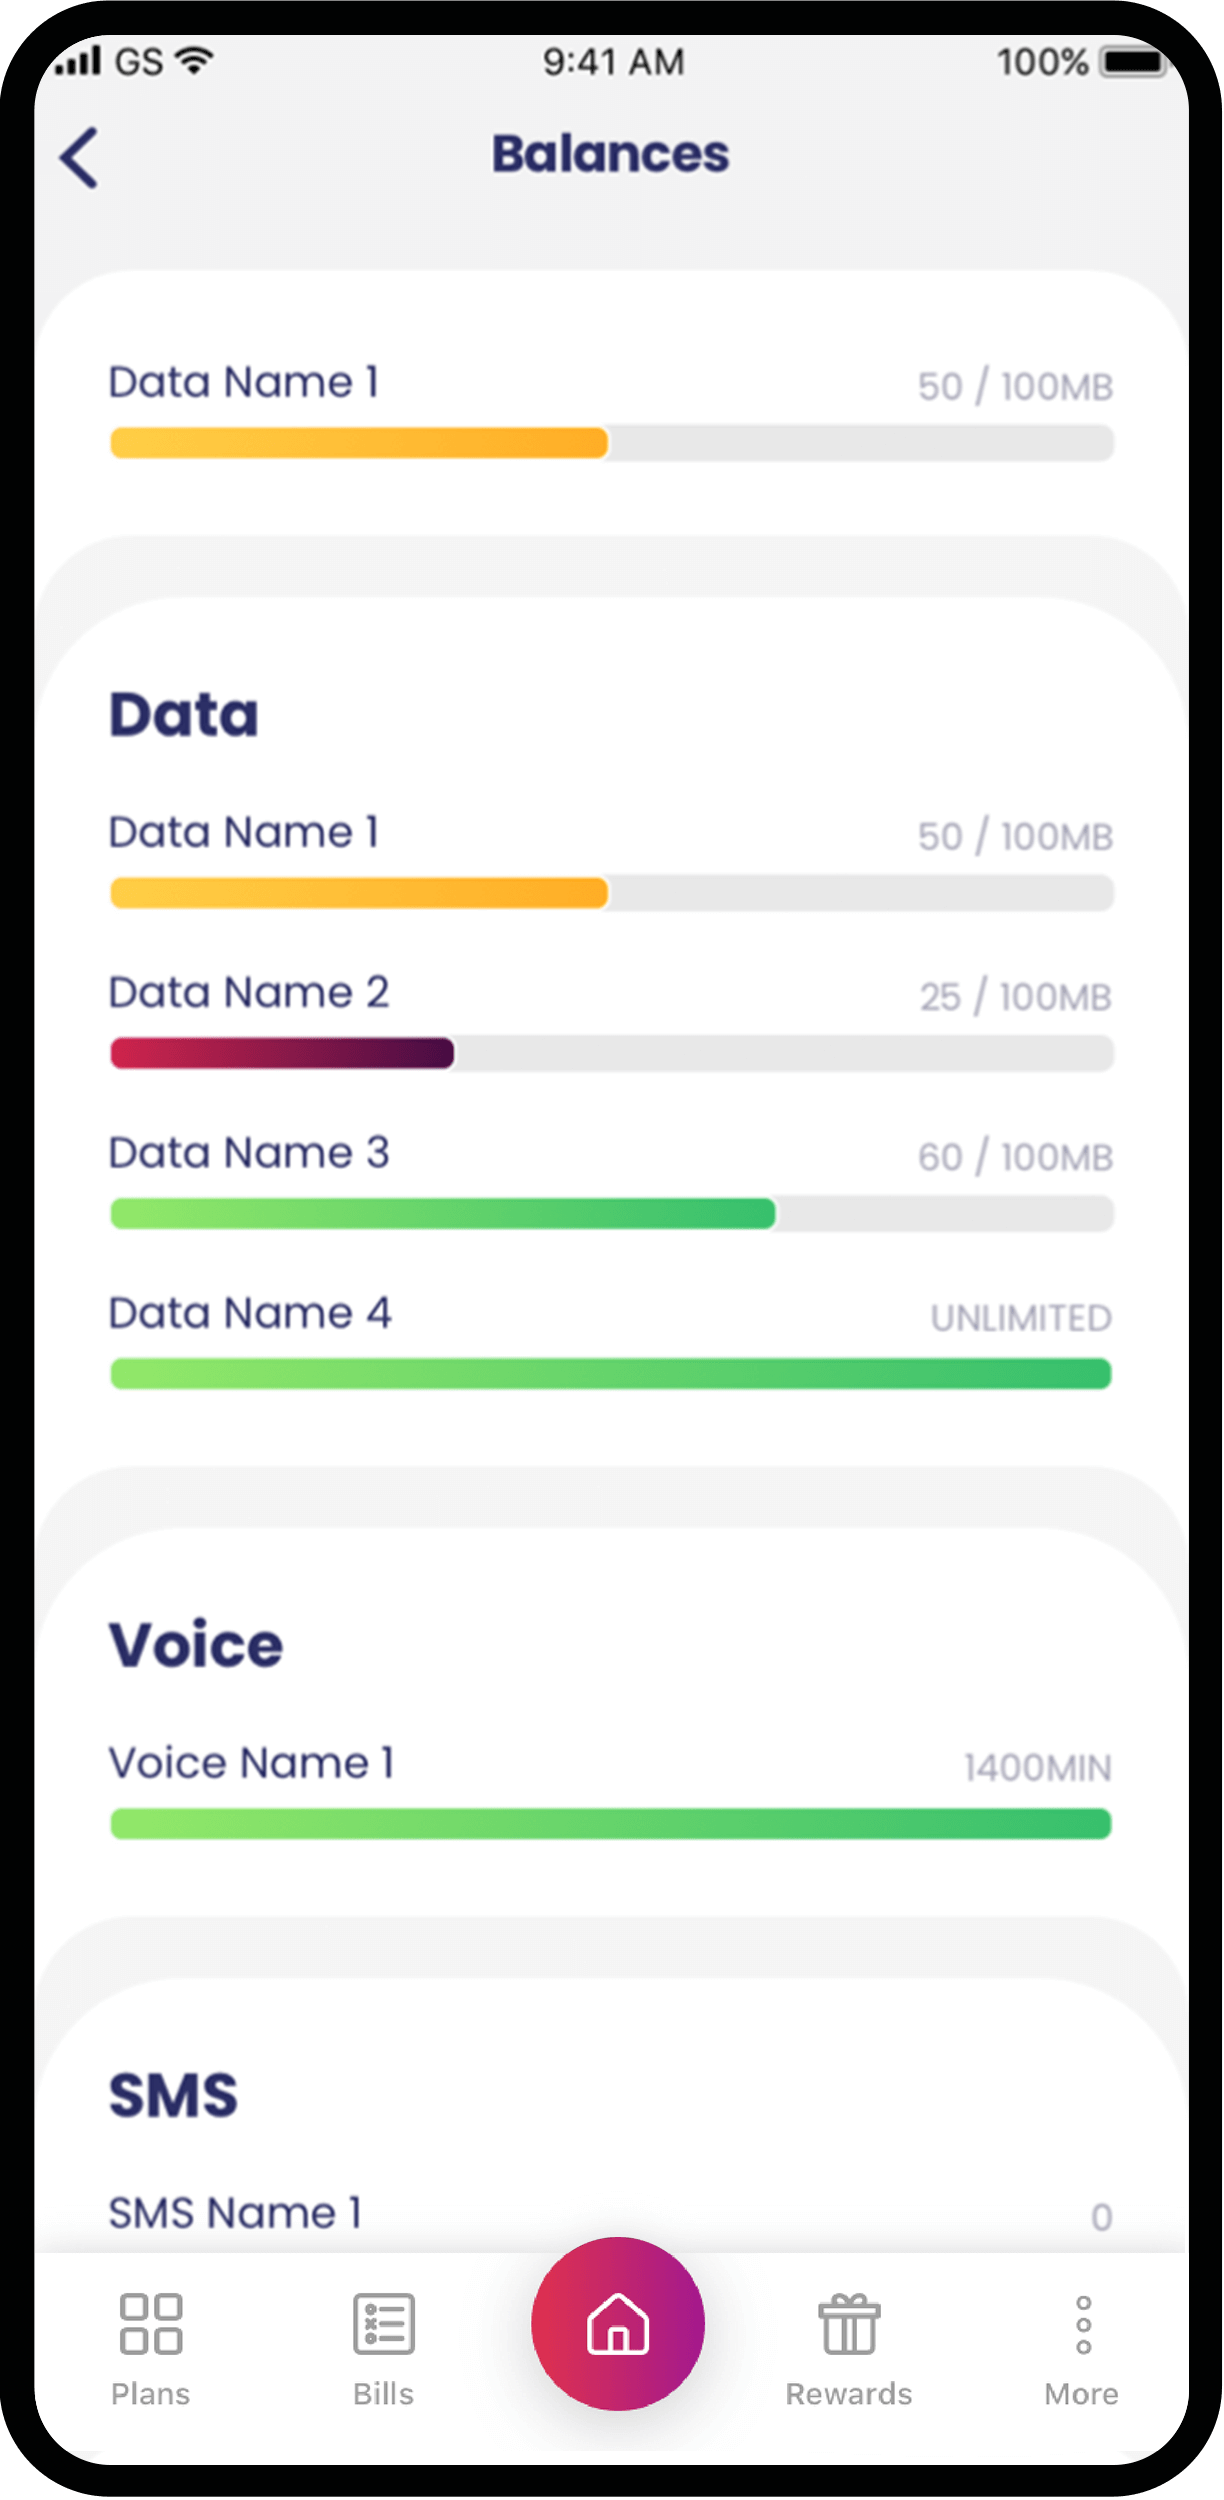This screenshot has height=2500, width=1224.
Task: Open the Plans grid icon
Action: (x=151, y=2323)
